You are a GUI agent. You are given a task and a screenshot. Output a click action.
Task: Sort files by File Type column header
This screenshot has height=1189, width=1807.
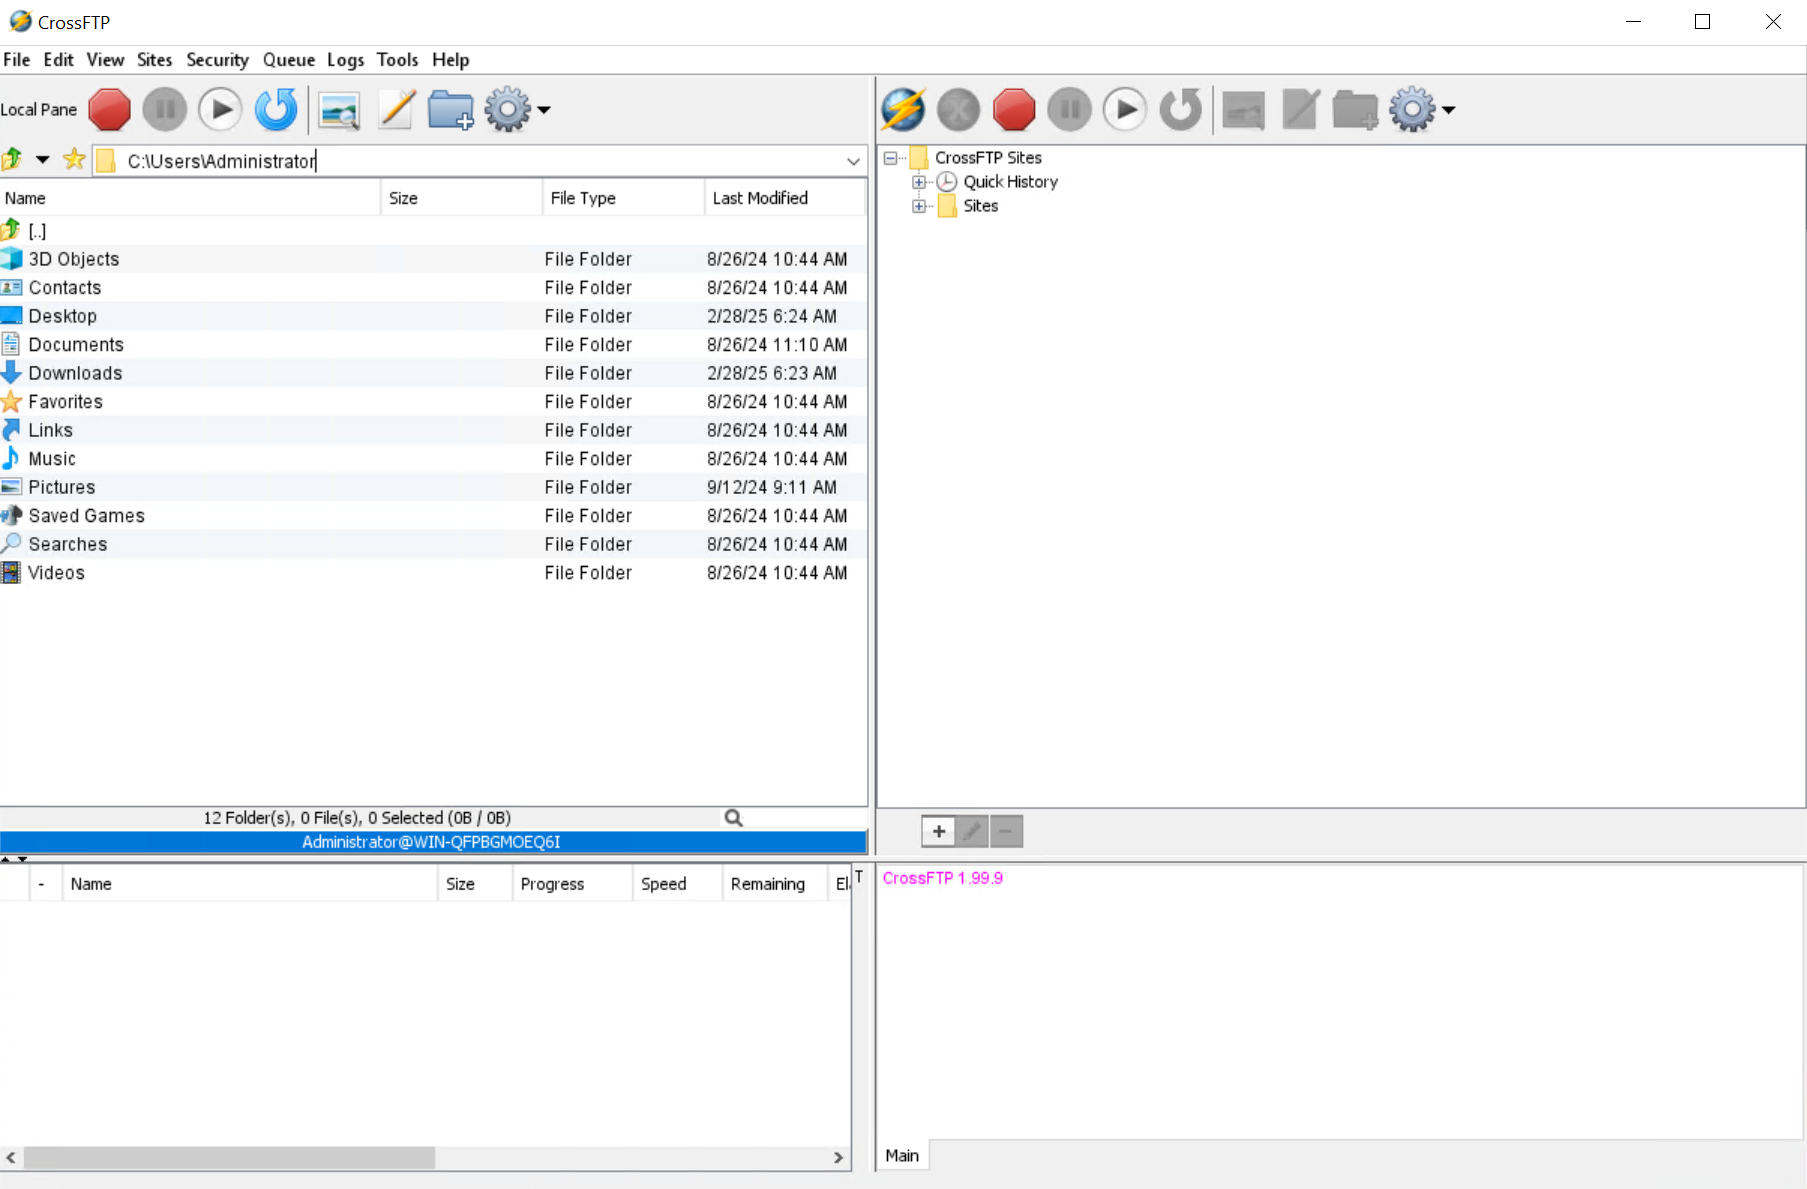click(x=624, y=198)
